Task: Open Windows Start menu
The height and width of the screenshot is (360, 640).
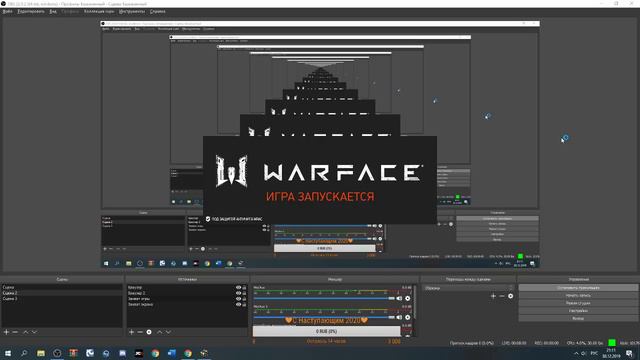Action: [8, 353]
